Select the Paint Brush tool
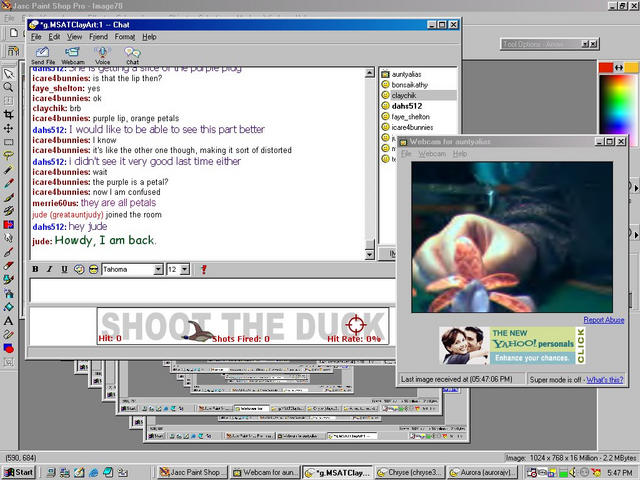The image size is (640, 480). [x=8, y=197]
